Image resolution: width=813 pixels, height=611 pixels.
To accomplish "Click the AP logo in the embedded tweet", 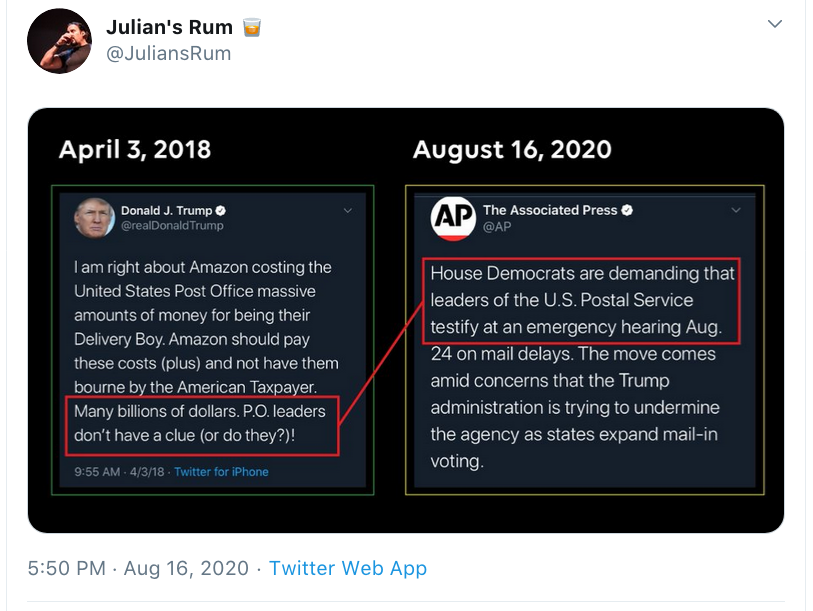I will tap(453, 218).
